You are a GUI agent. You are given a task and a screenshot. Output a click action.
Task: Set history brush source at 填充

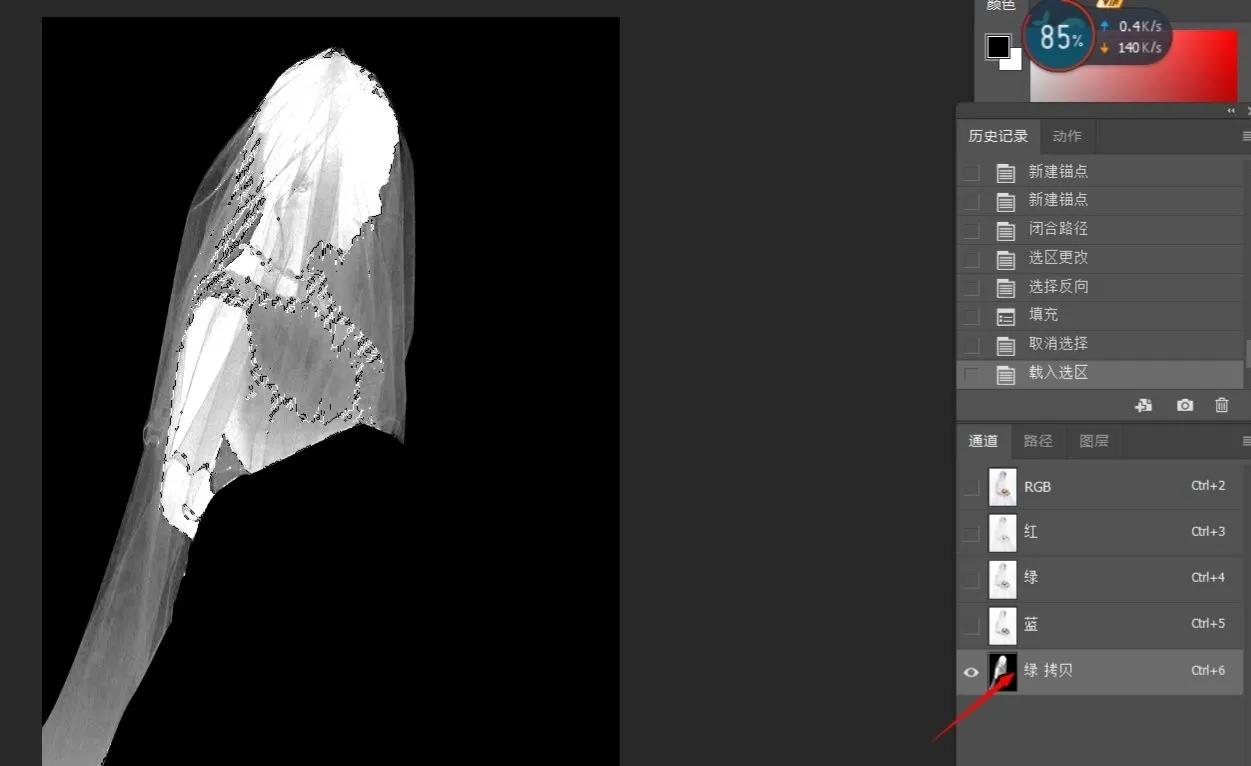coord(970,316)
